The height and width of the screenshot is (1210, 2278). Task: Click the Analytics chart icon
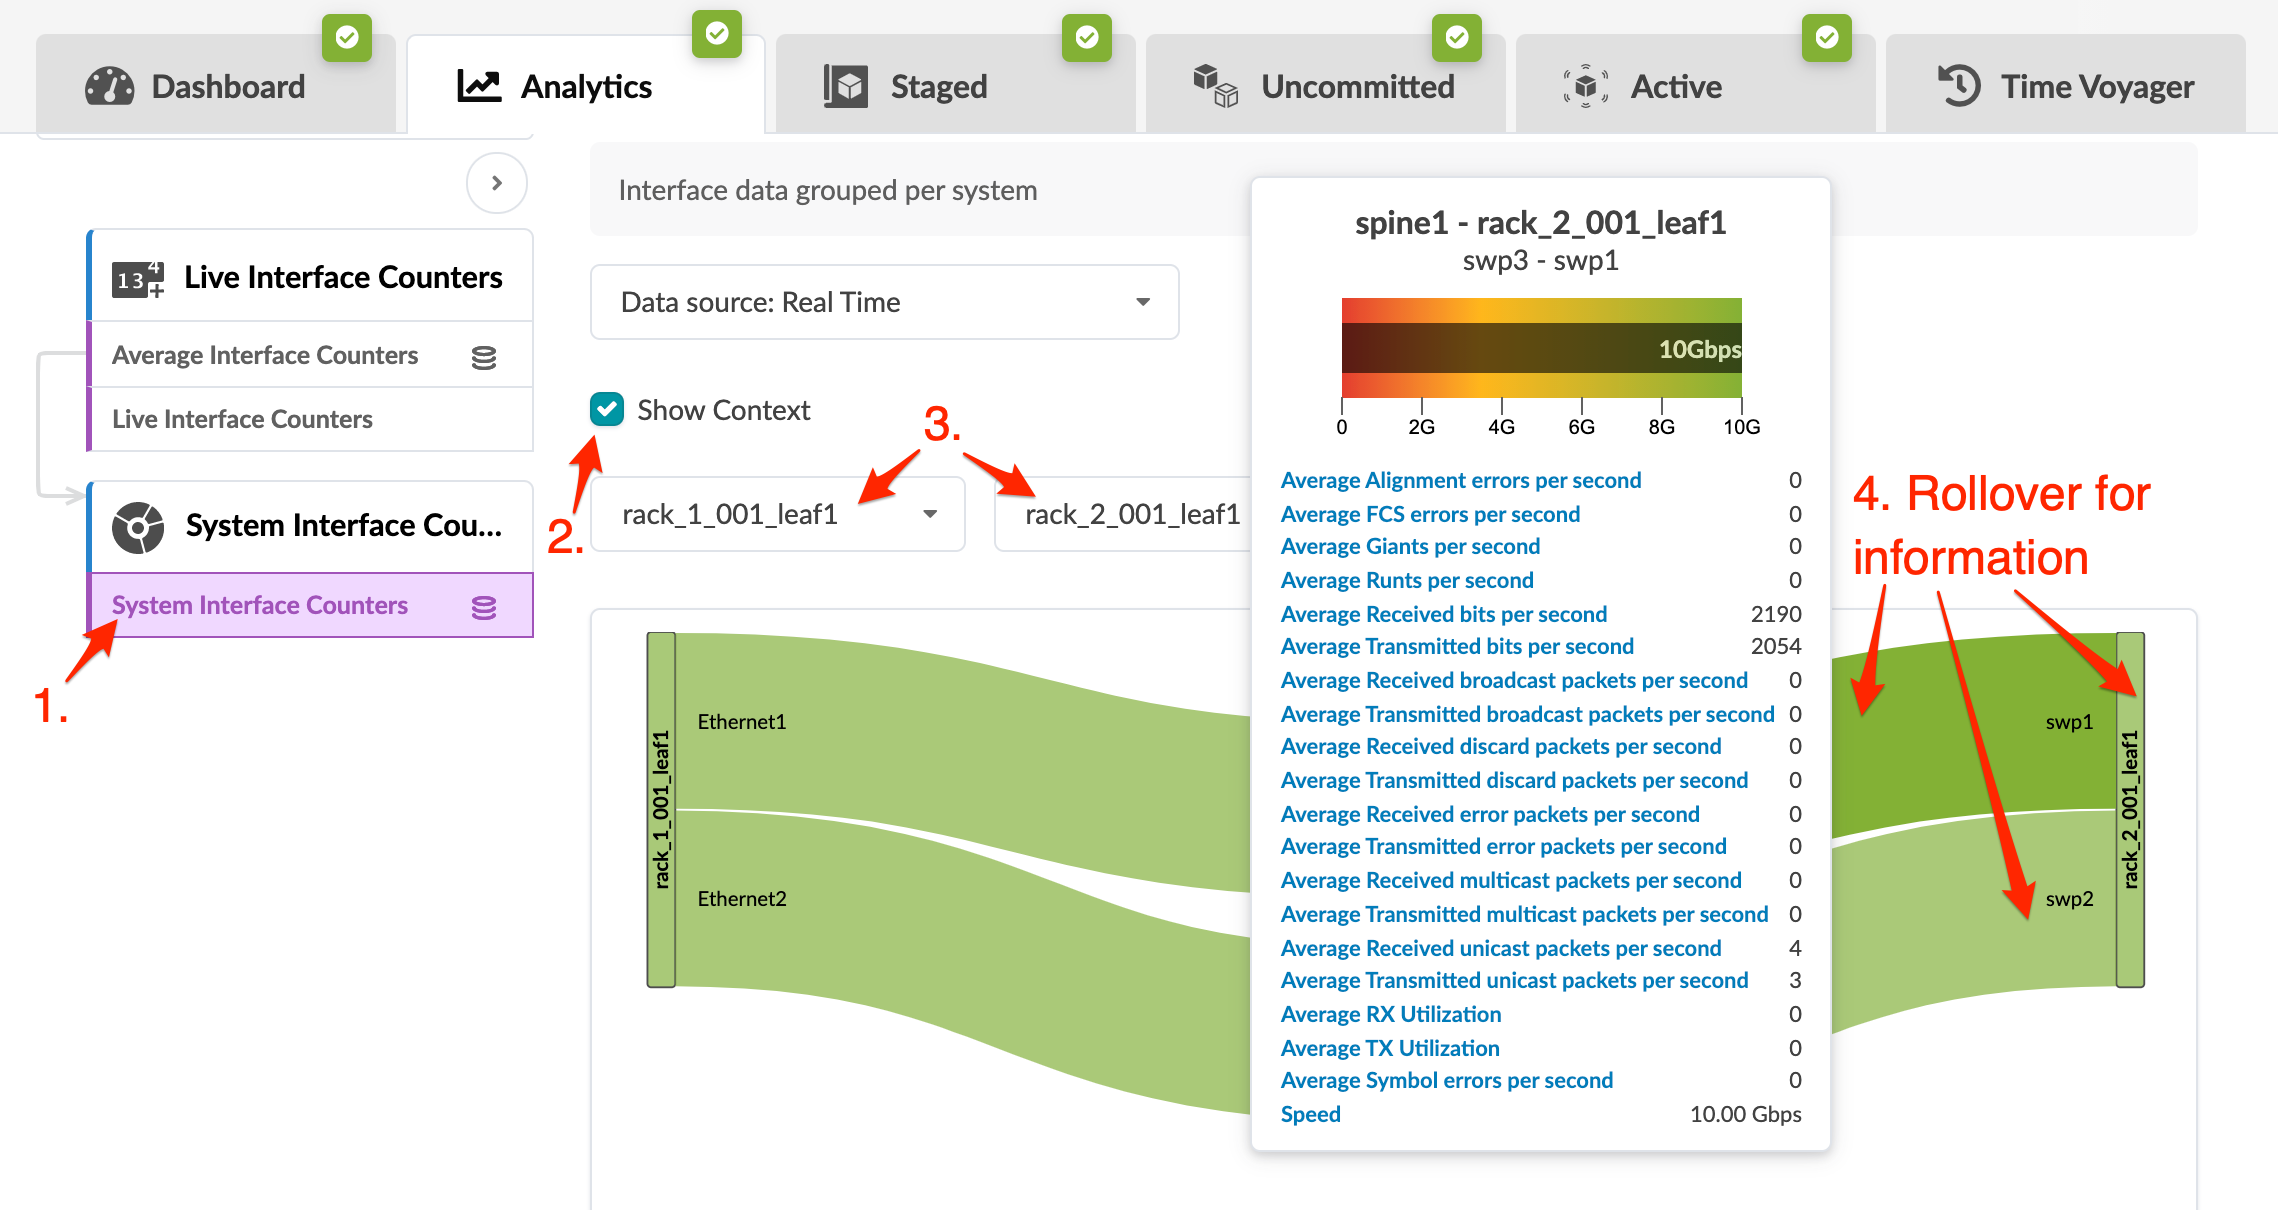[x=479, y=87]
